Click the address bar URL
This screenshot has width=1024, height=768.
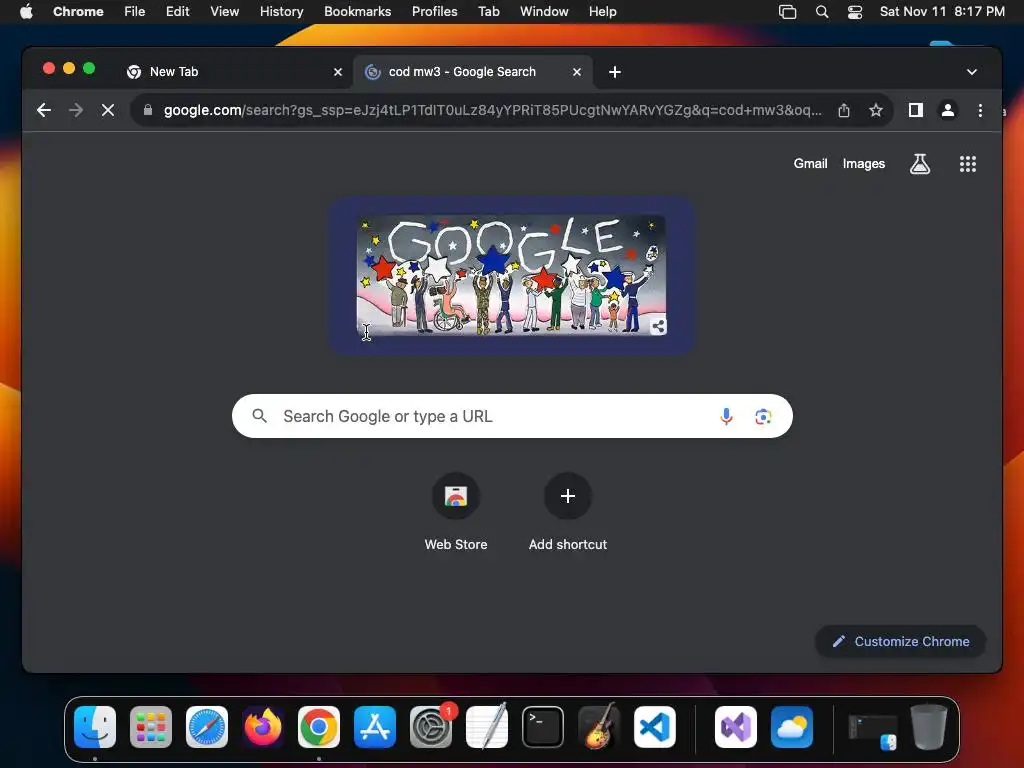(x=492, y=110)
